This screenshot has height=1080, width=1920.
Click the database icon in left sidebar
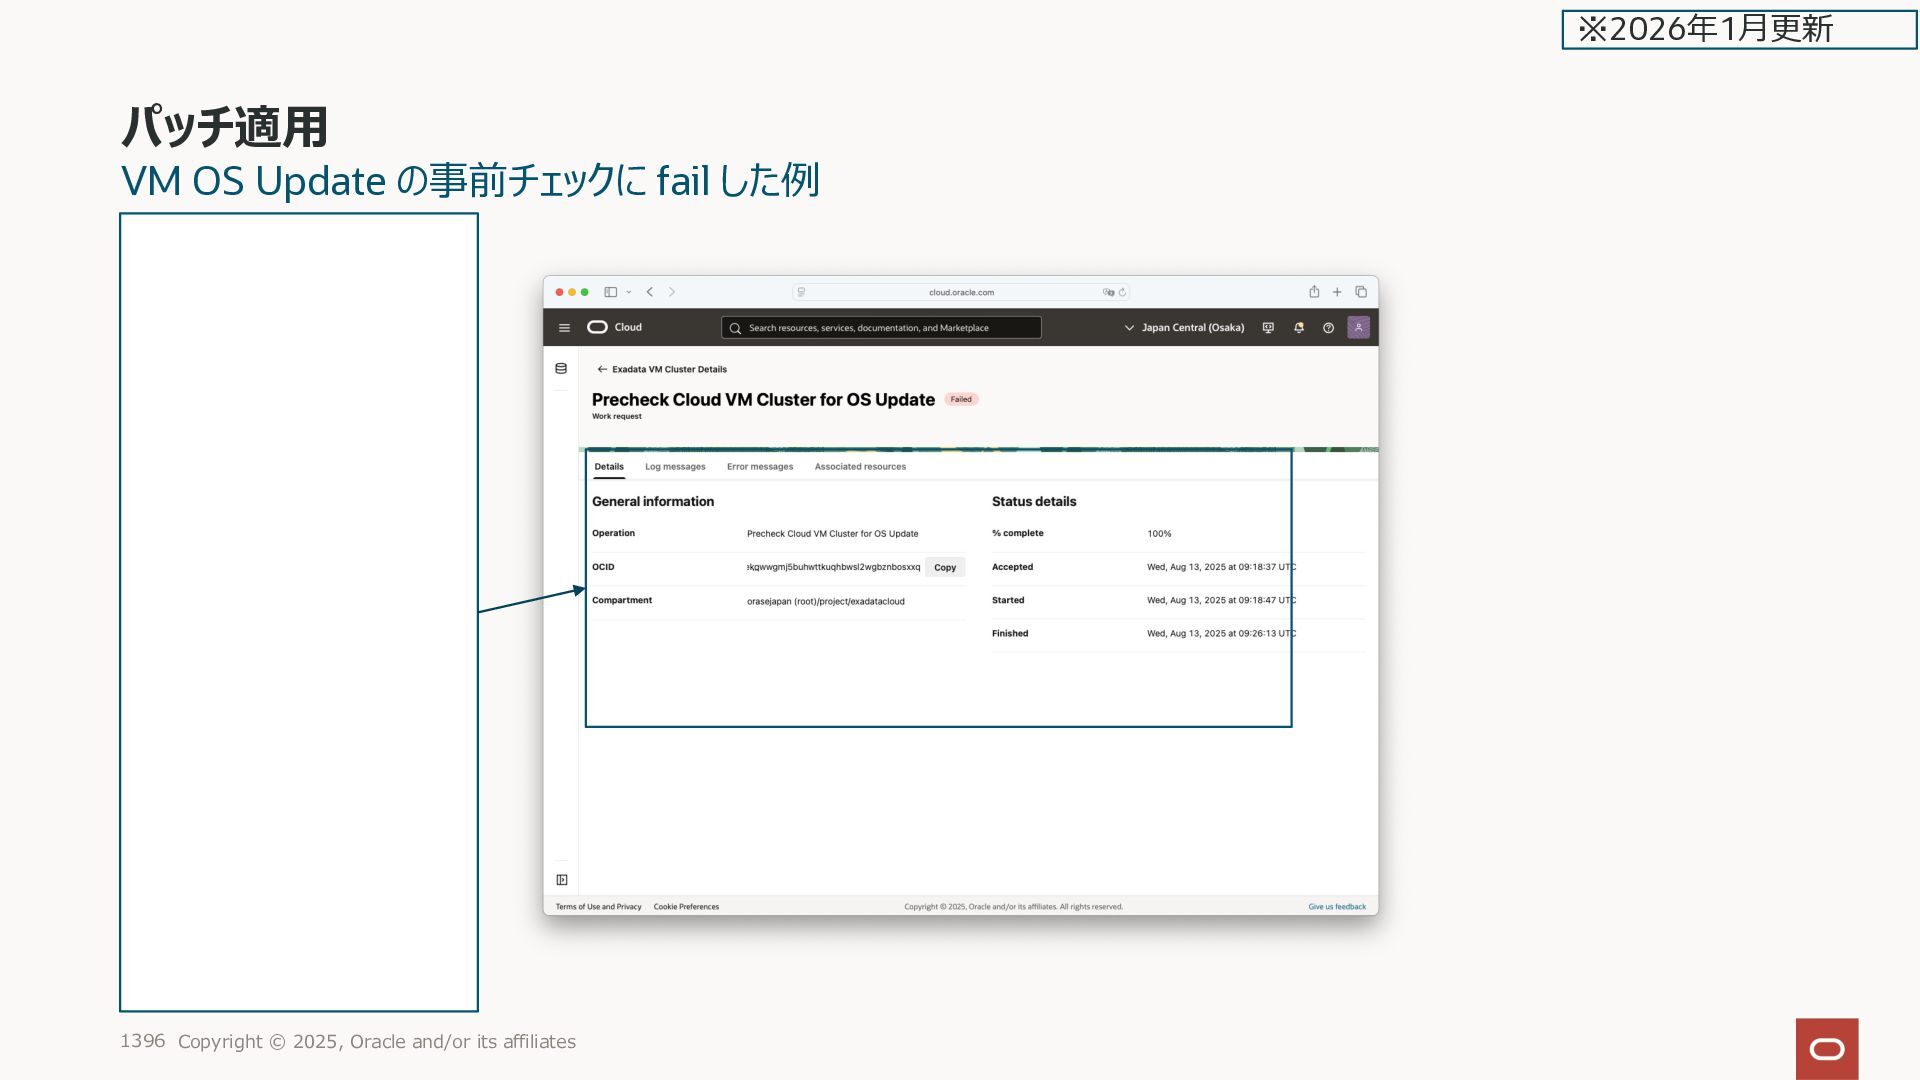561,369
